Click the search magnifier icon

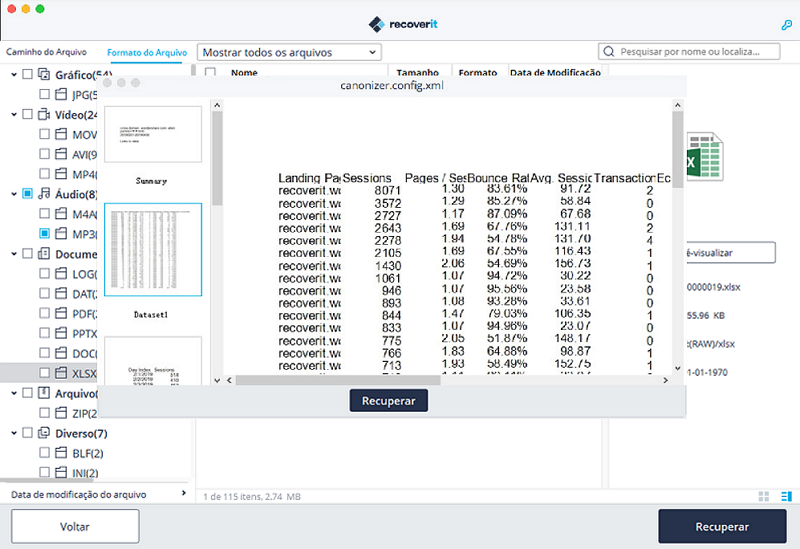[609, 52]
